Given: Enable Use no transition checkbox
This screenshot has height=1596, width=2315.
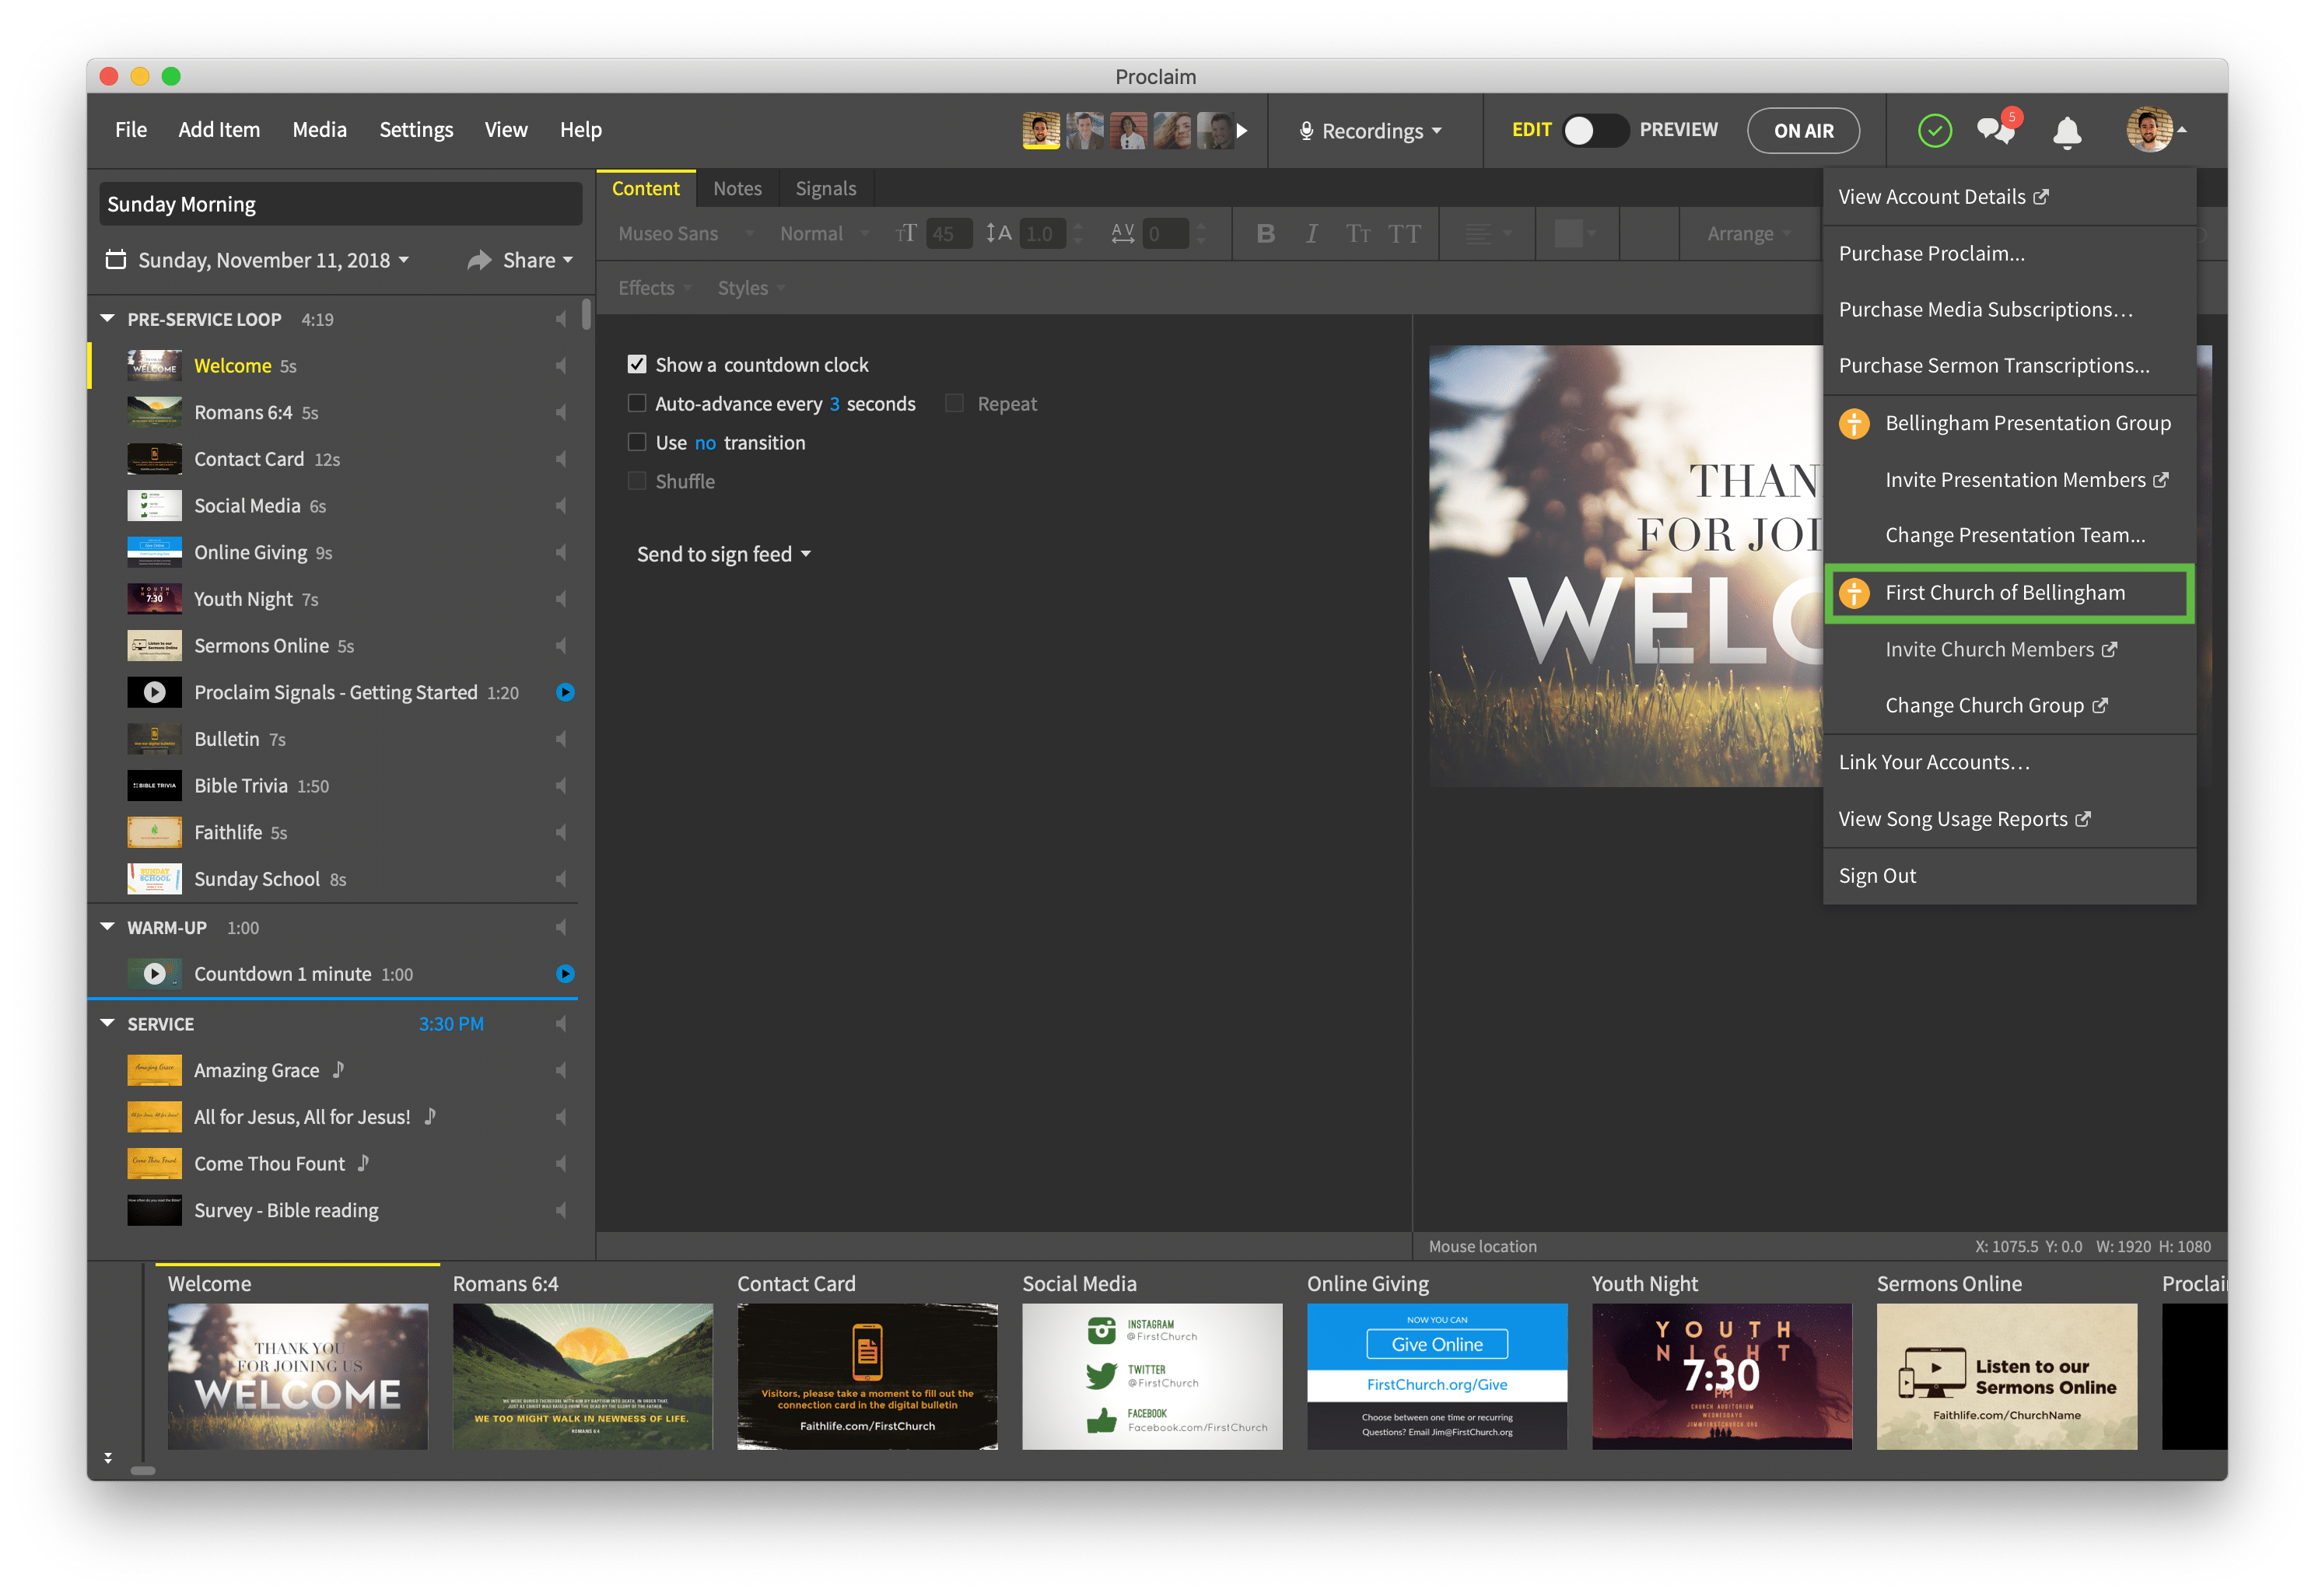Looking at the screenshot, I should coord(636,442).
